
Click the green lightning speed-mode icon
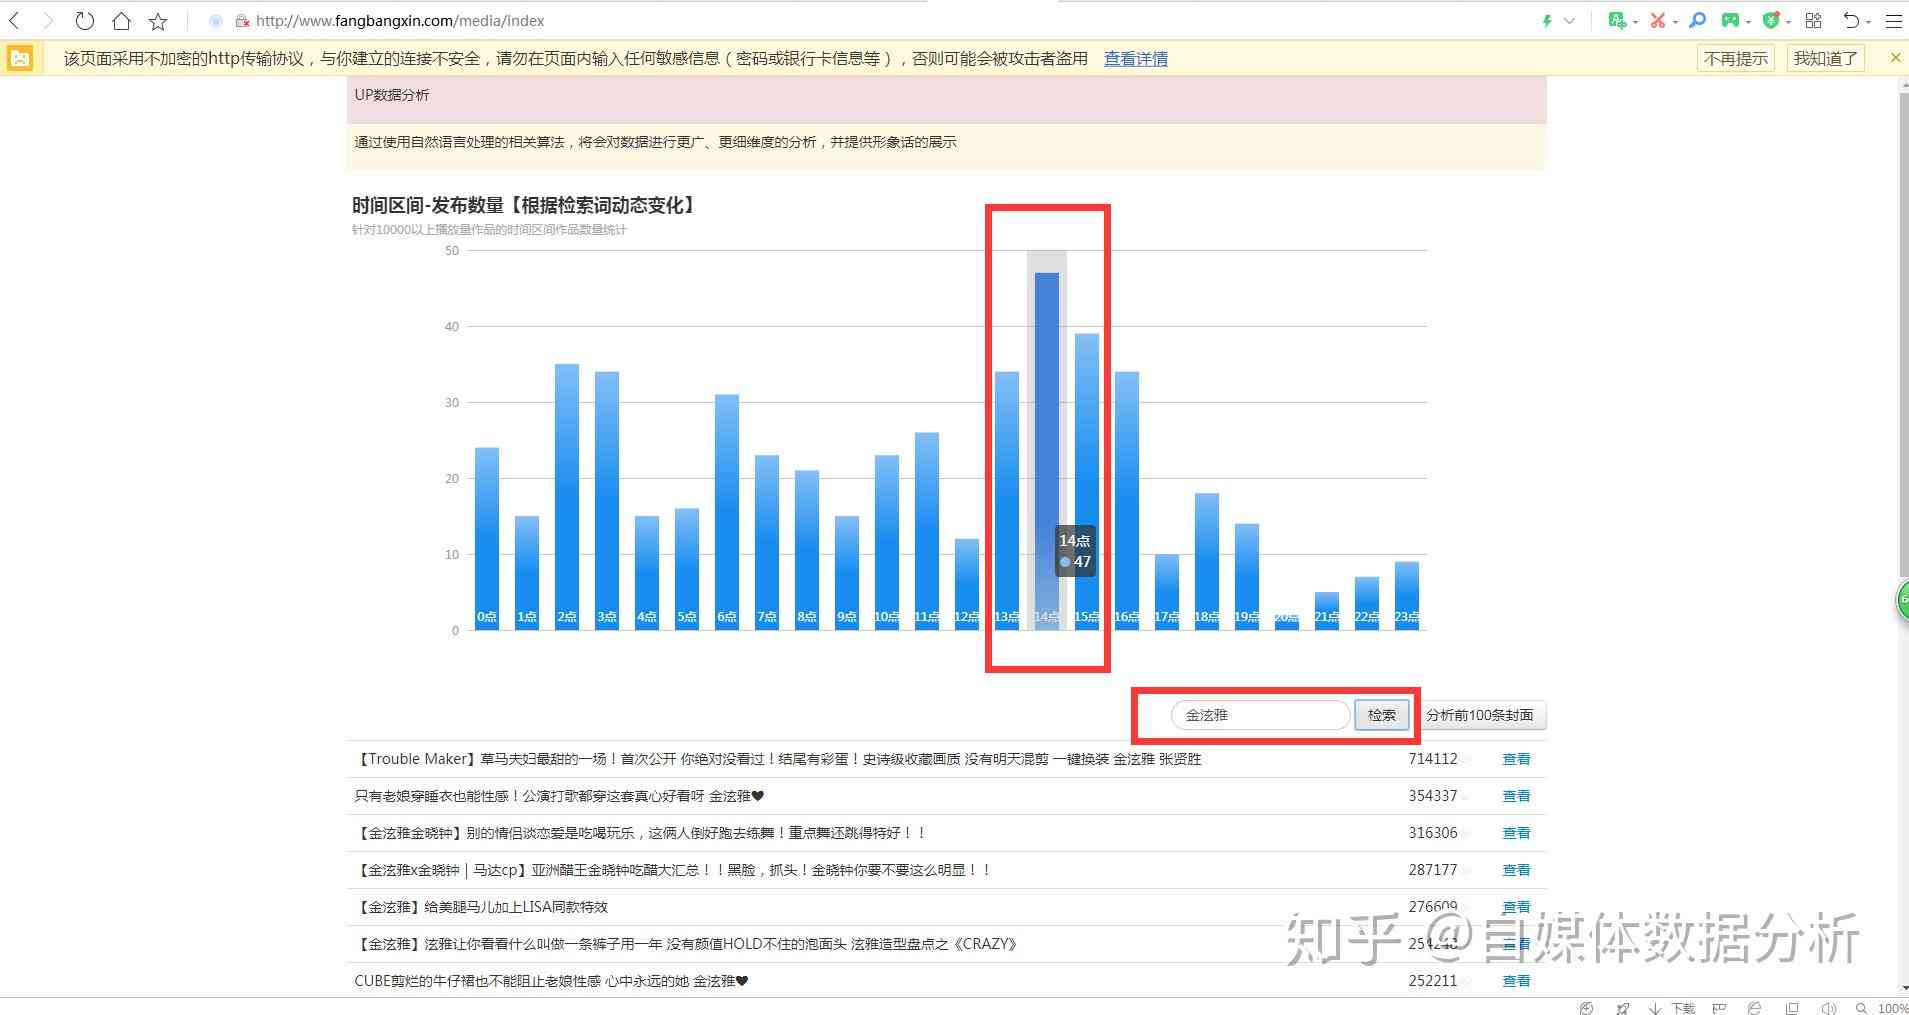point(1547,20)
